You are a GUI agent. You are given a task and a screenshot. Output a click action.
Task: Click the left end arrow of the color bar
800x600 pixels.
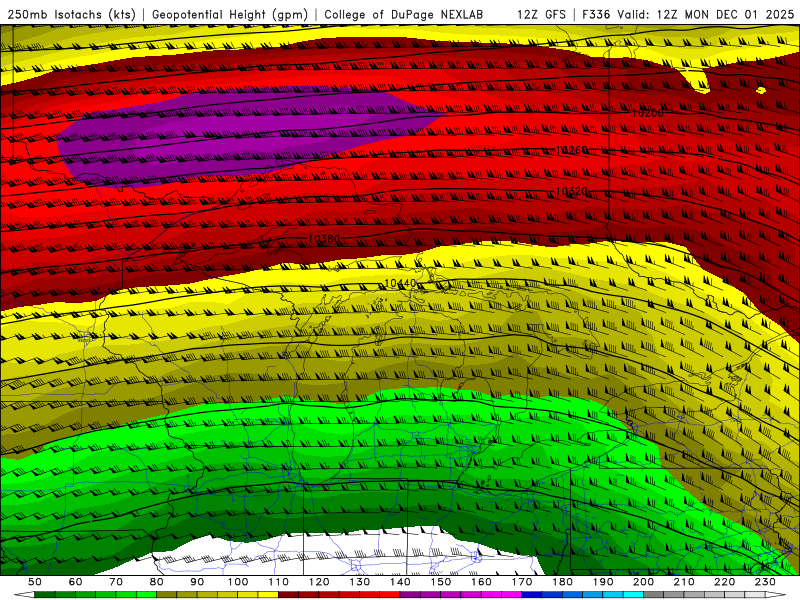click(x=24, y=595)
